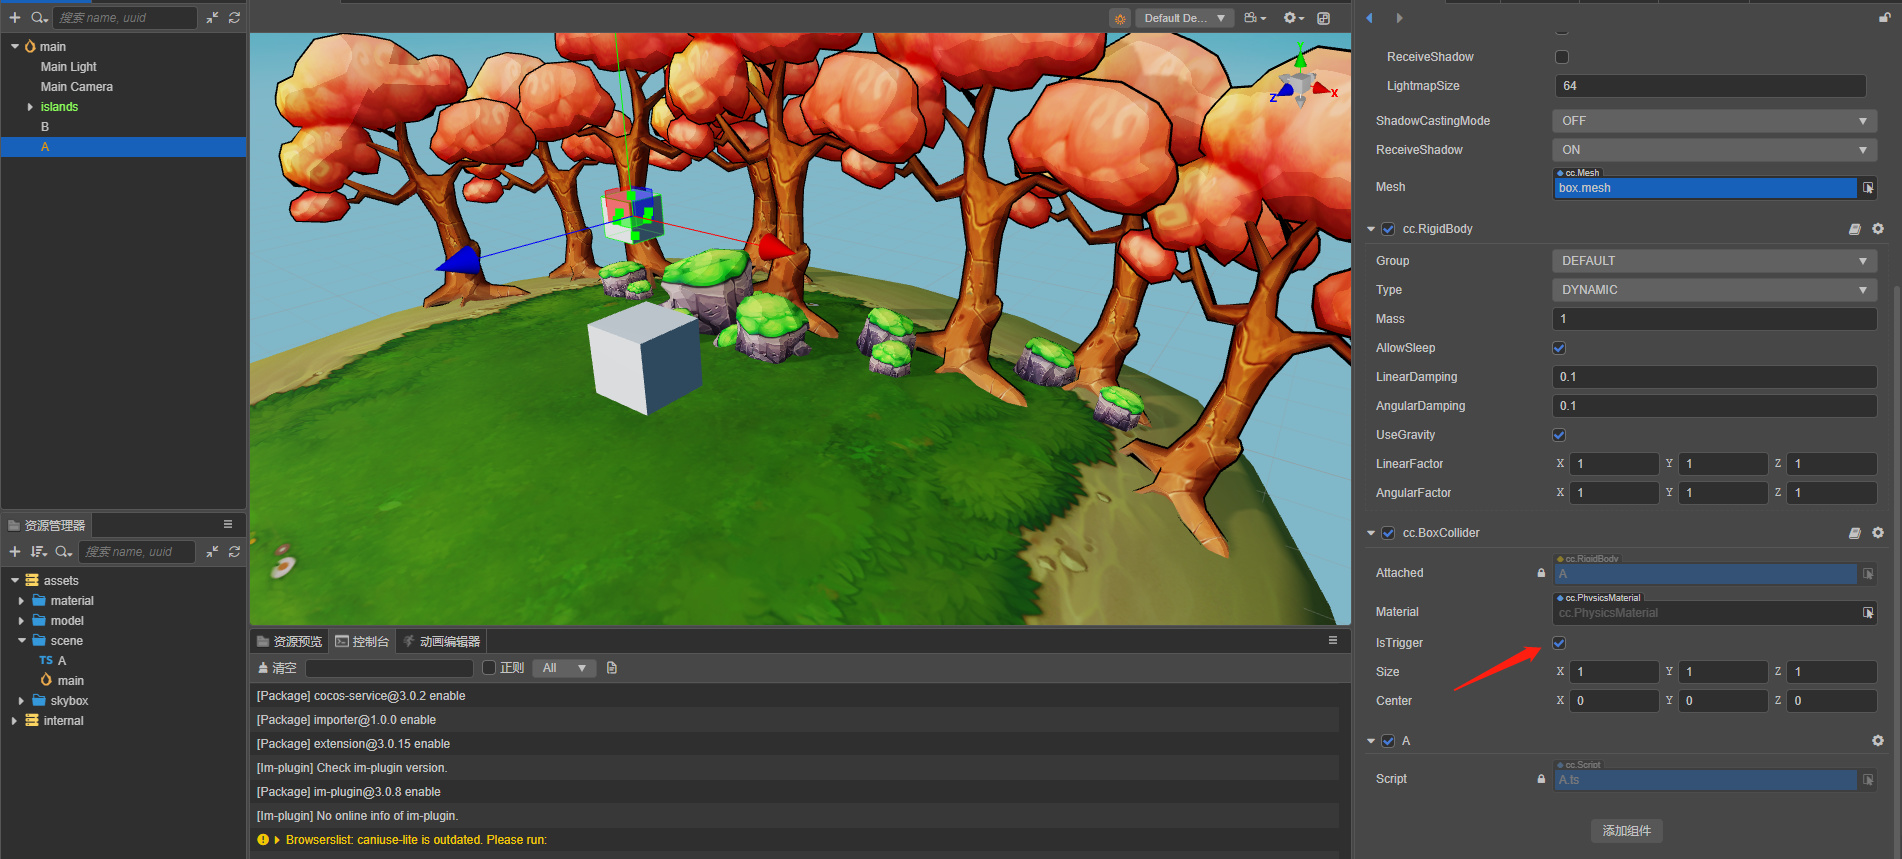Open the Default De... scene dropdown
1902x859 pixels.
point(1185,18)
